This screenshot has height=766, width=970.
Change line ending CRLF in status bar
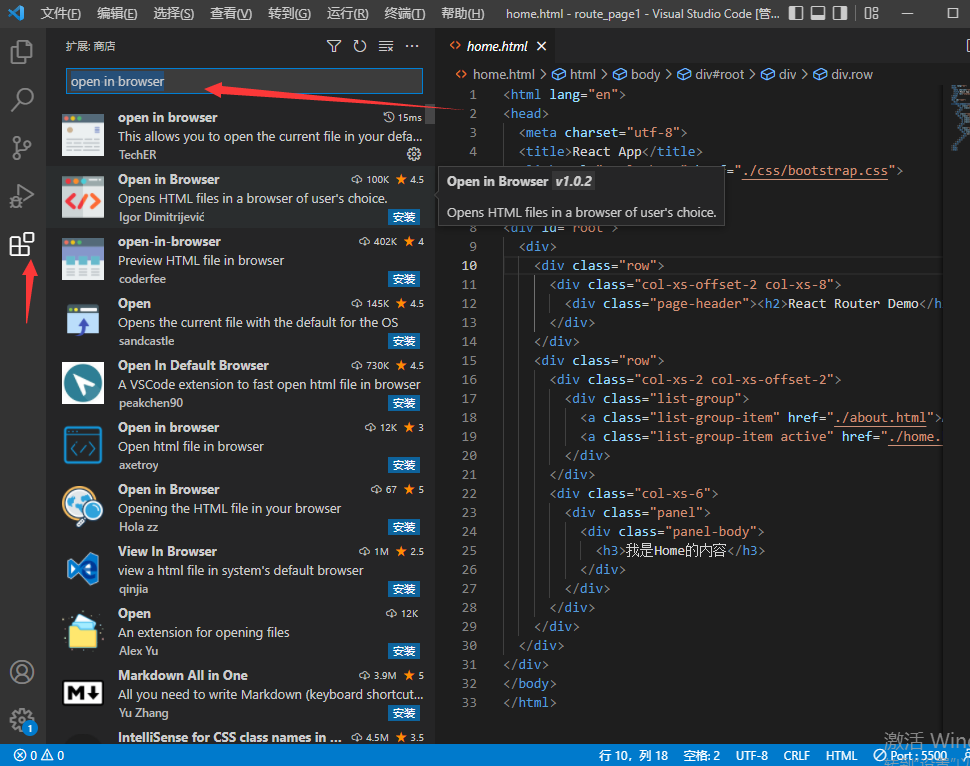(x=796, y=755)
